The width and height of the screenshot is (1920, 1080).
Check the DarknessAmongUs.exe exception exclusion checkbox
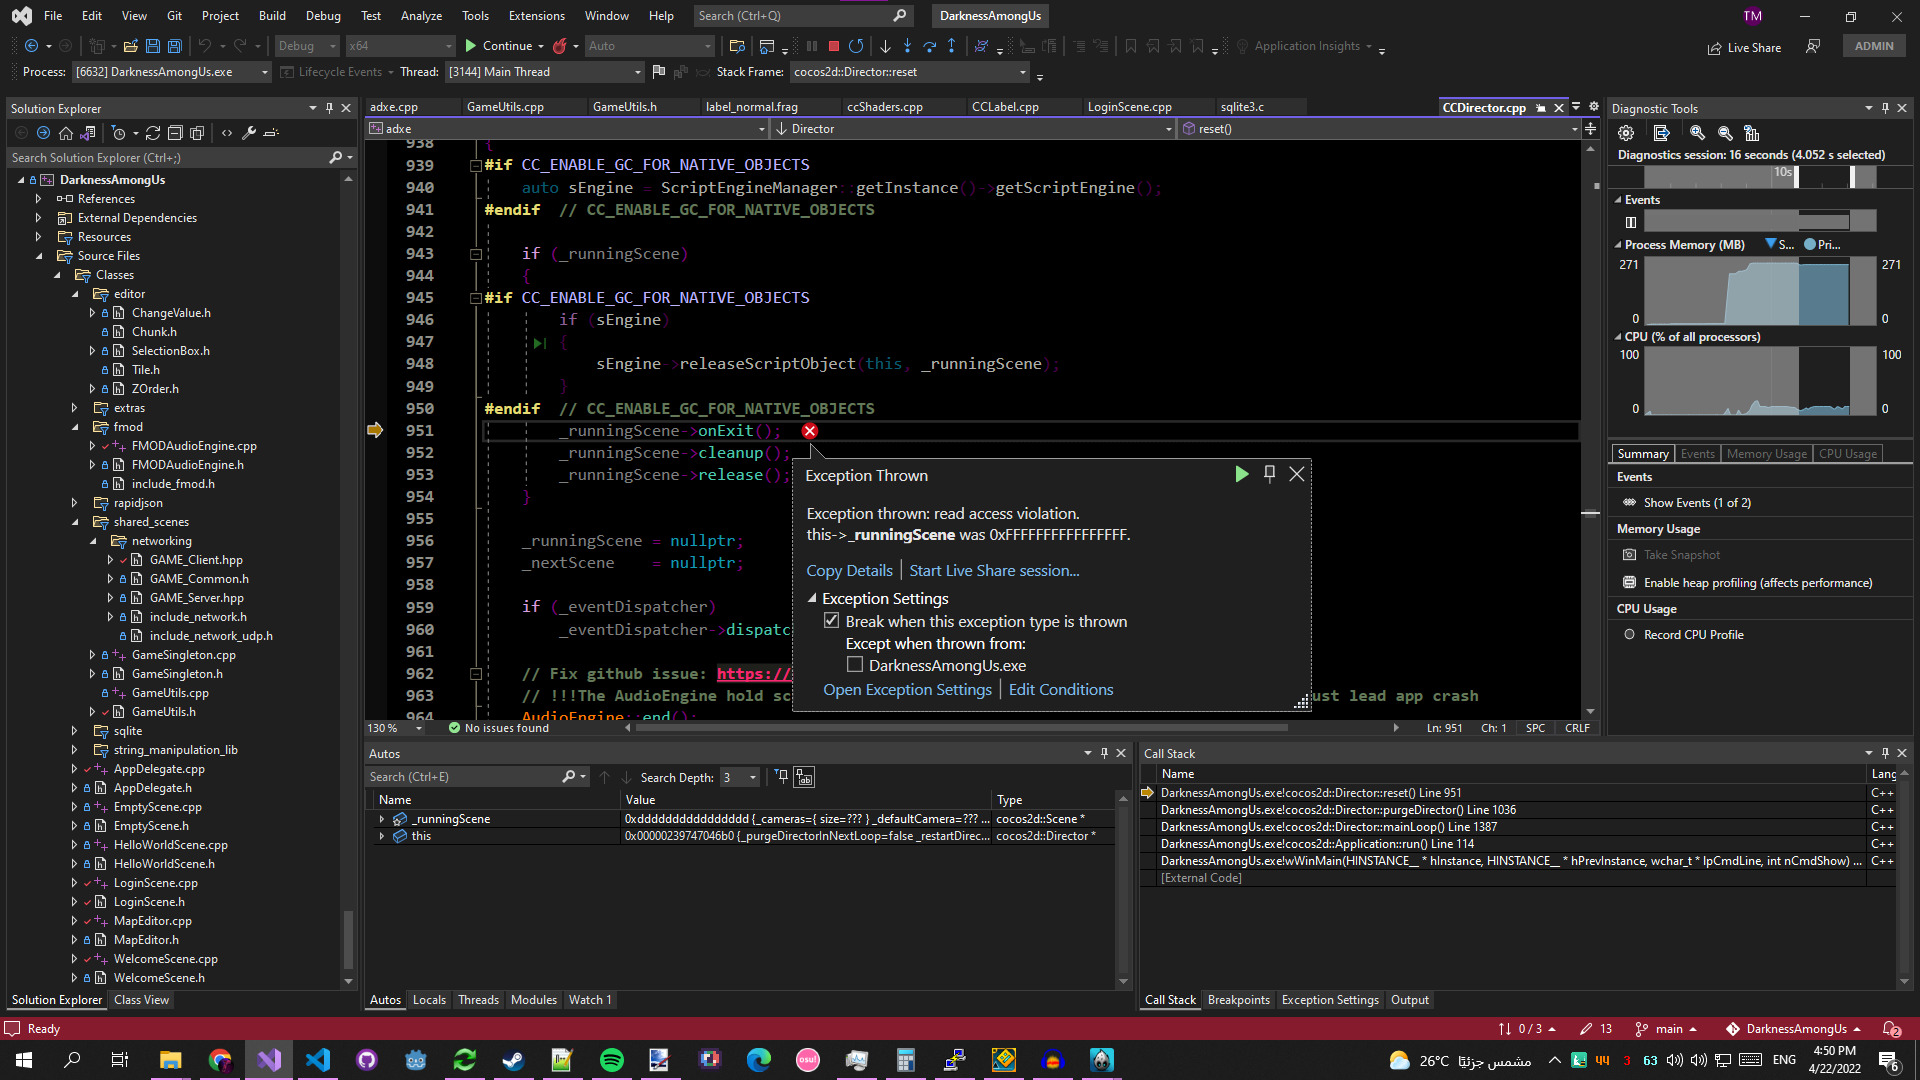click(855, 664)
